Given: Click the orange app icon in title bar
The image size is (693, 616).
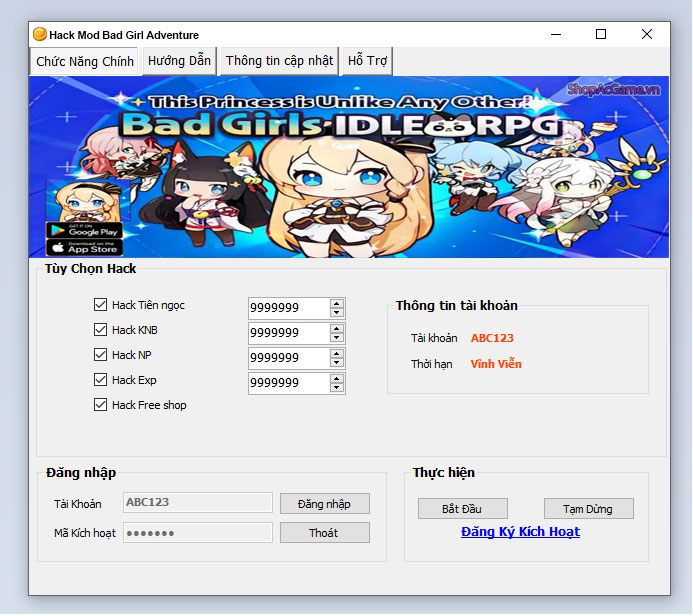Looking at the screenshot, I should [x=40, y=34].
